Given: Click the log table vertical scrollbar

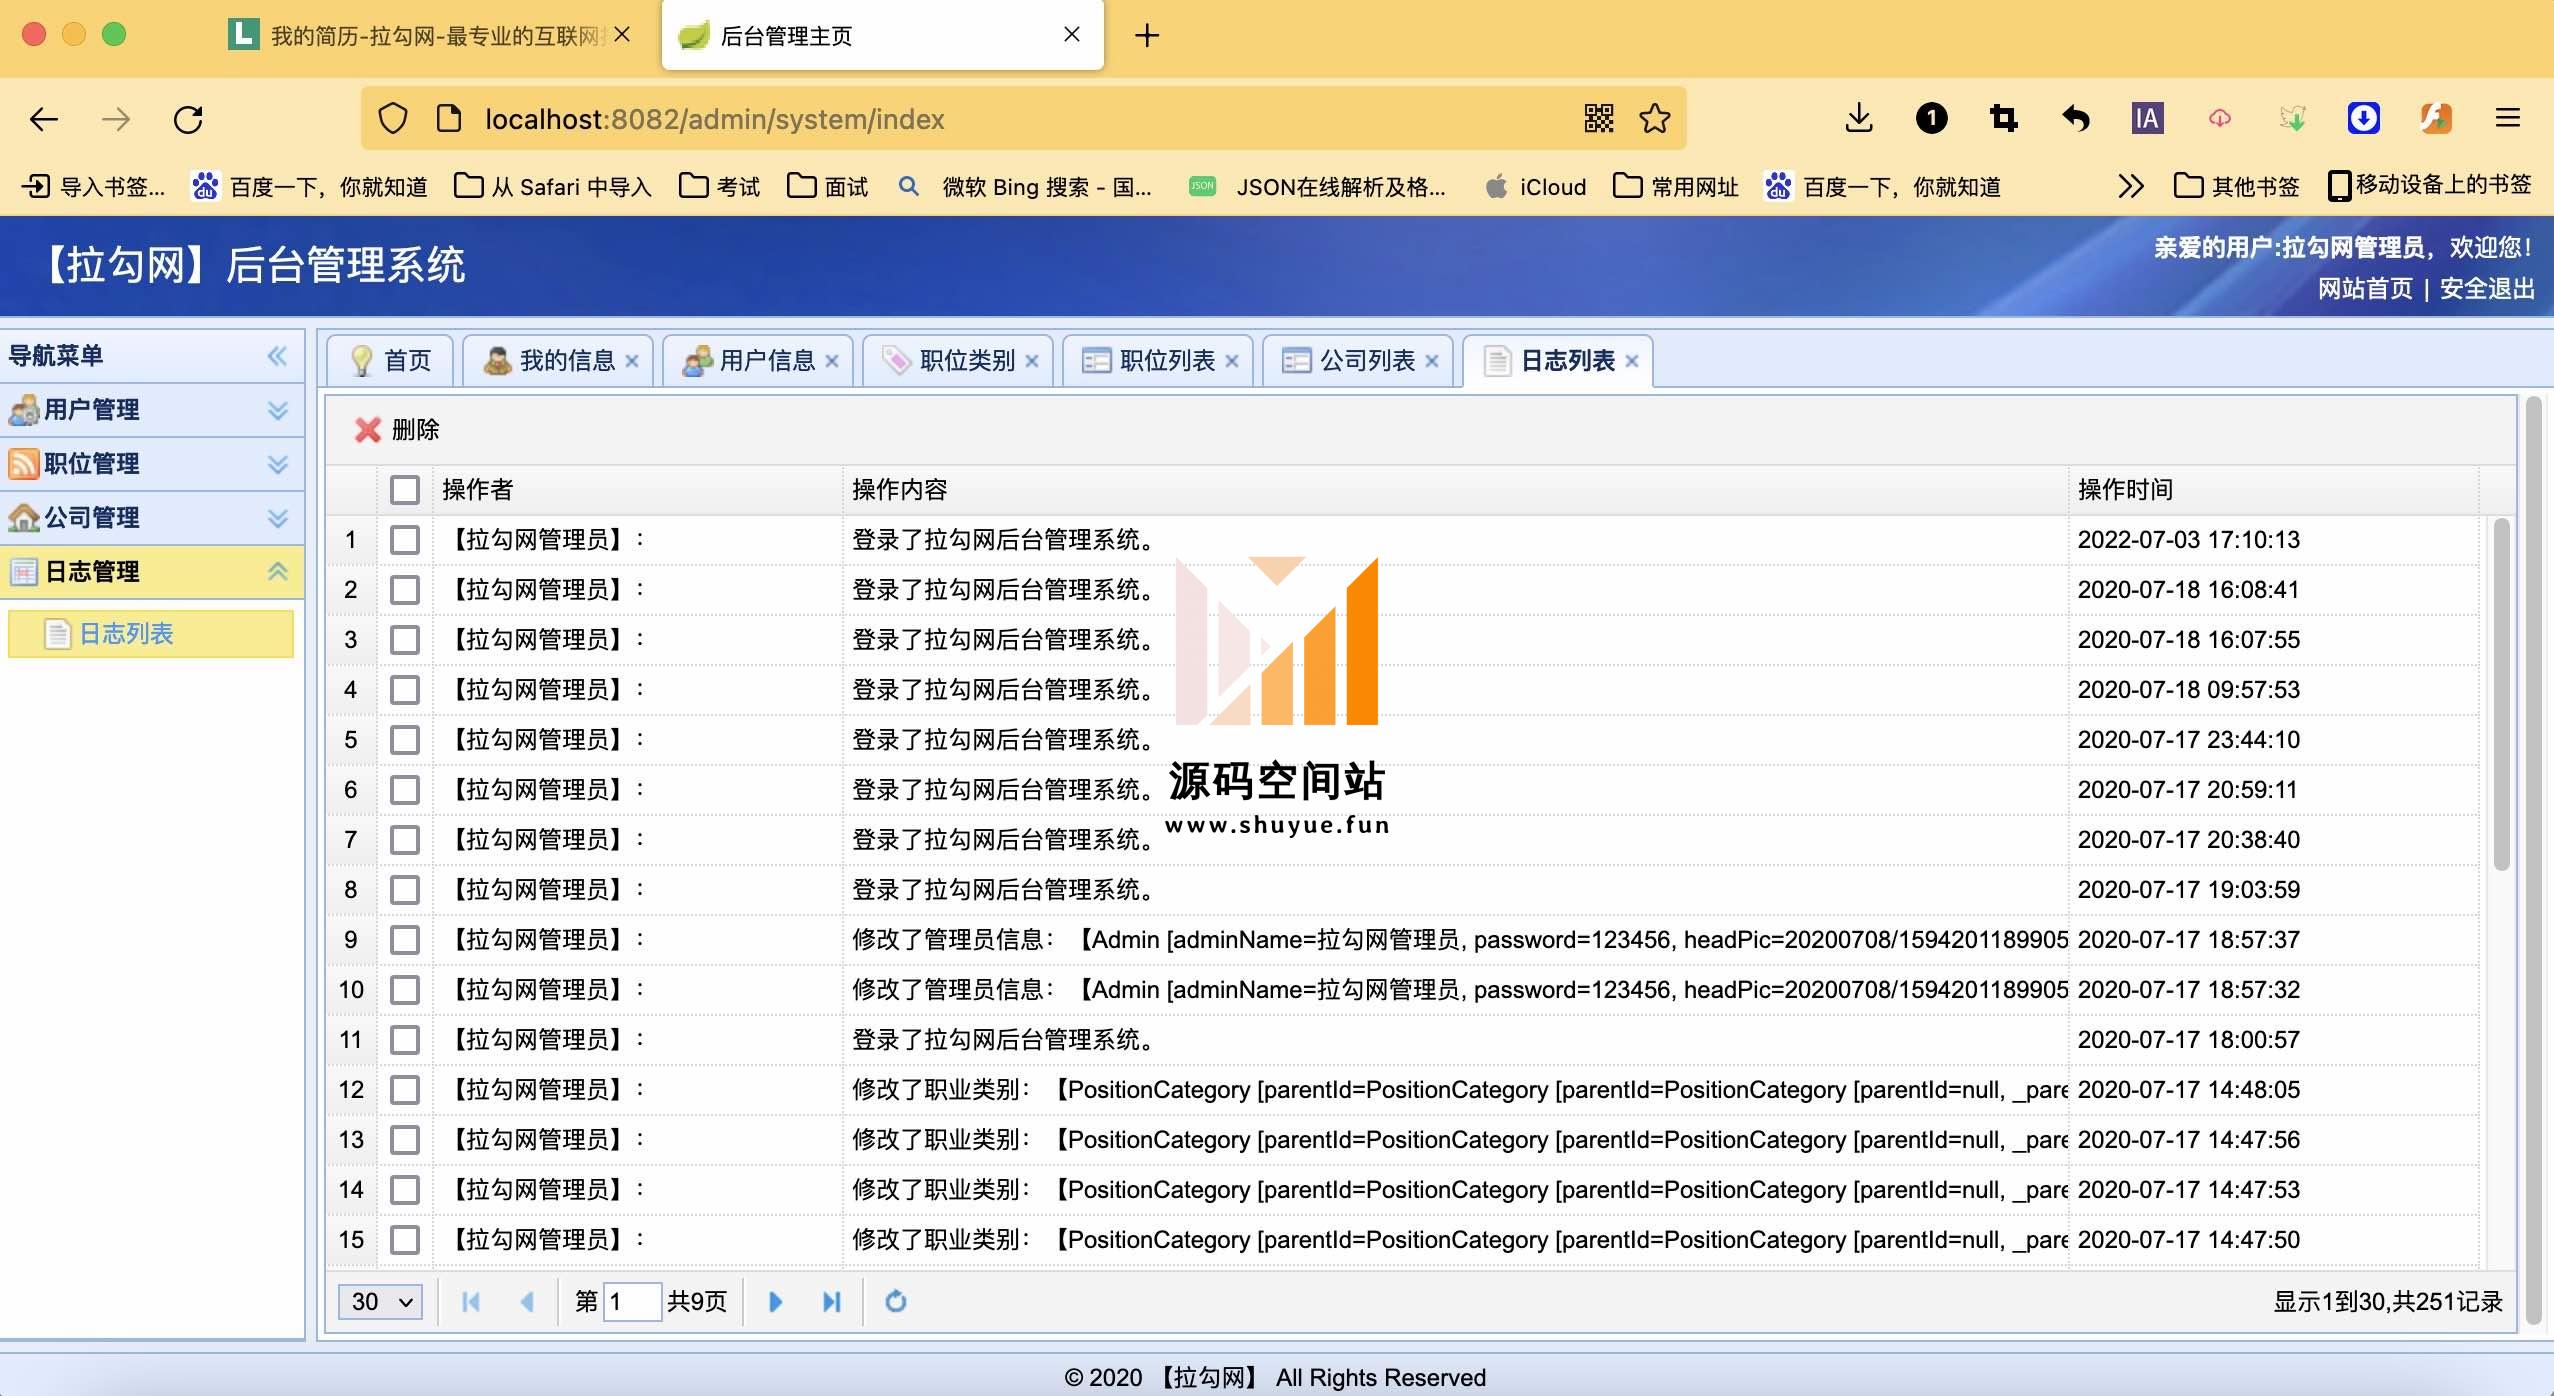Looking at the screenshot, I should pyautogui.click(x=2501, y=694).
